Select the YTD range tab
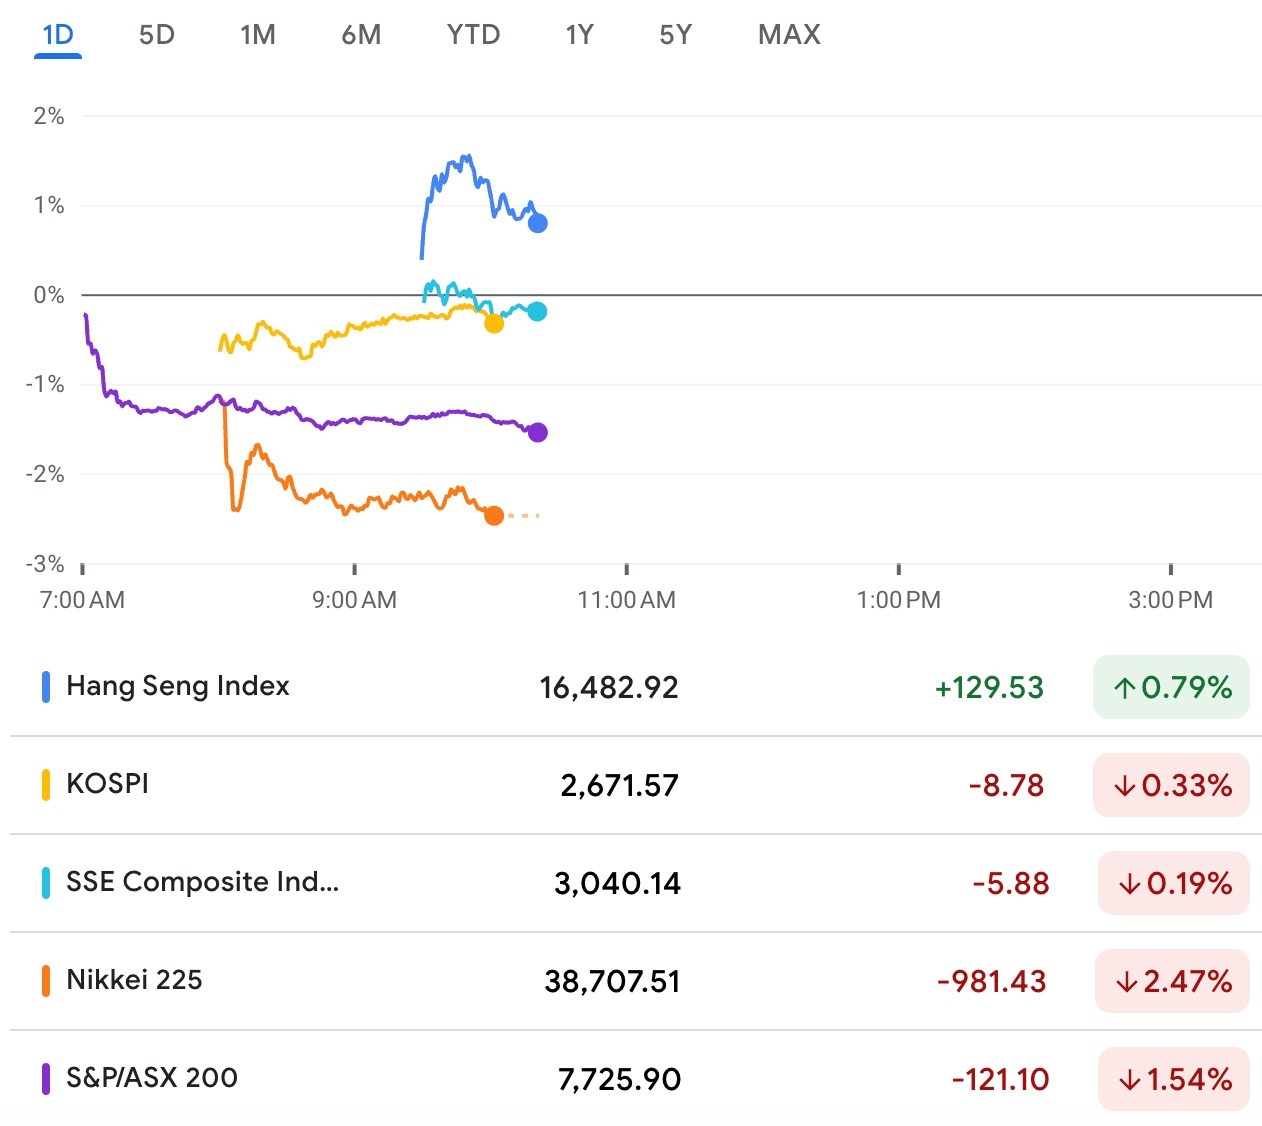This screenshot has height=1126, width=1262. click(473, 35)
